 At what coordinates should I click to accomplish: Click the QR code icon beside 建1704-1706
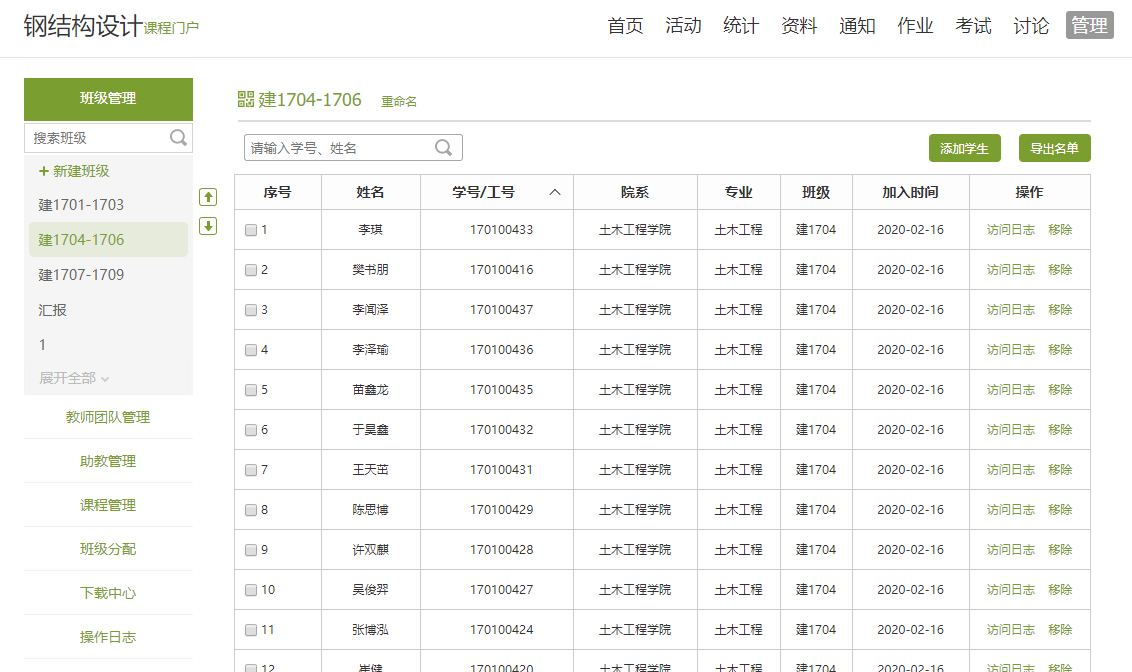pyautogui.click(x=246, y=99)
